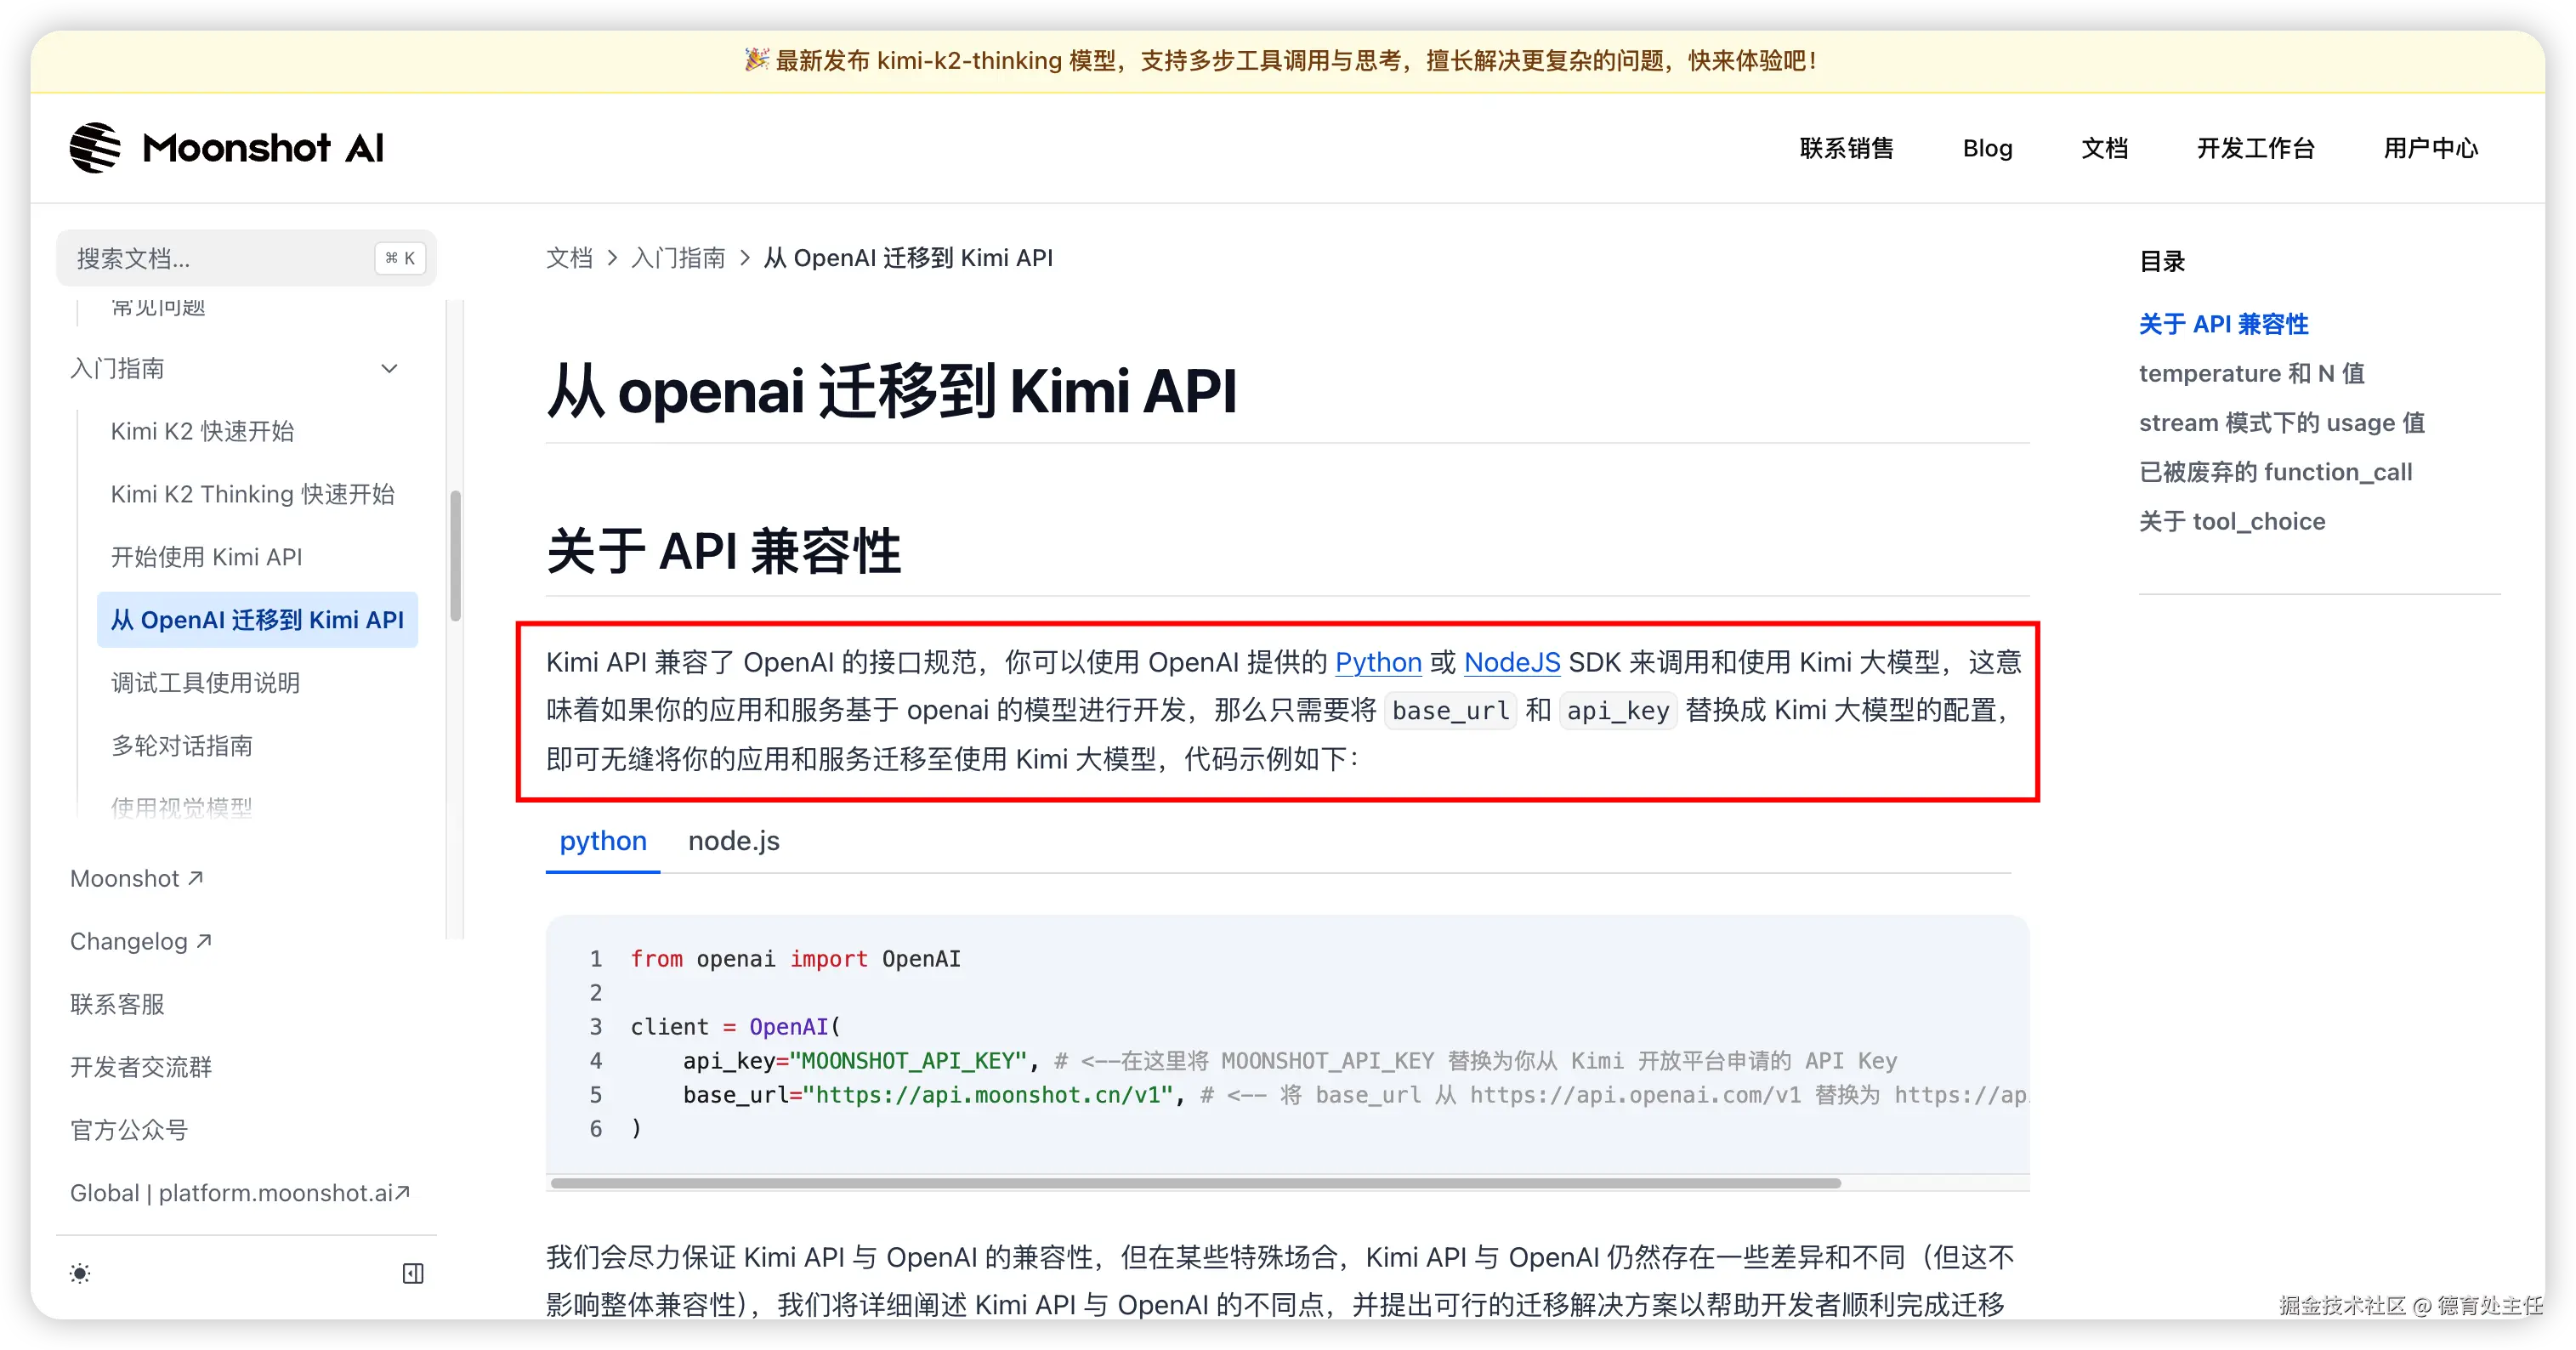Click the 目录 heading text
2576x1350 pixels.
[2162, 261]
